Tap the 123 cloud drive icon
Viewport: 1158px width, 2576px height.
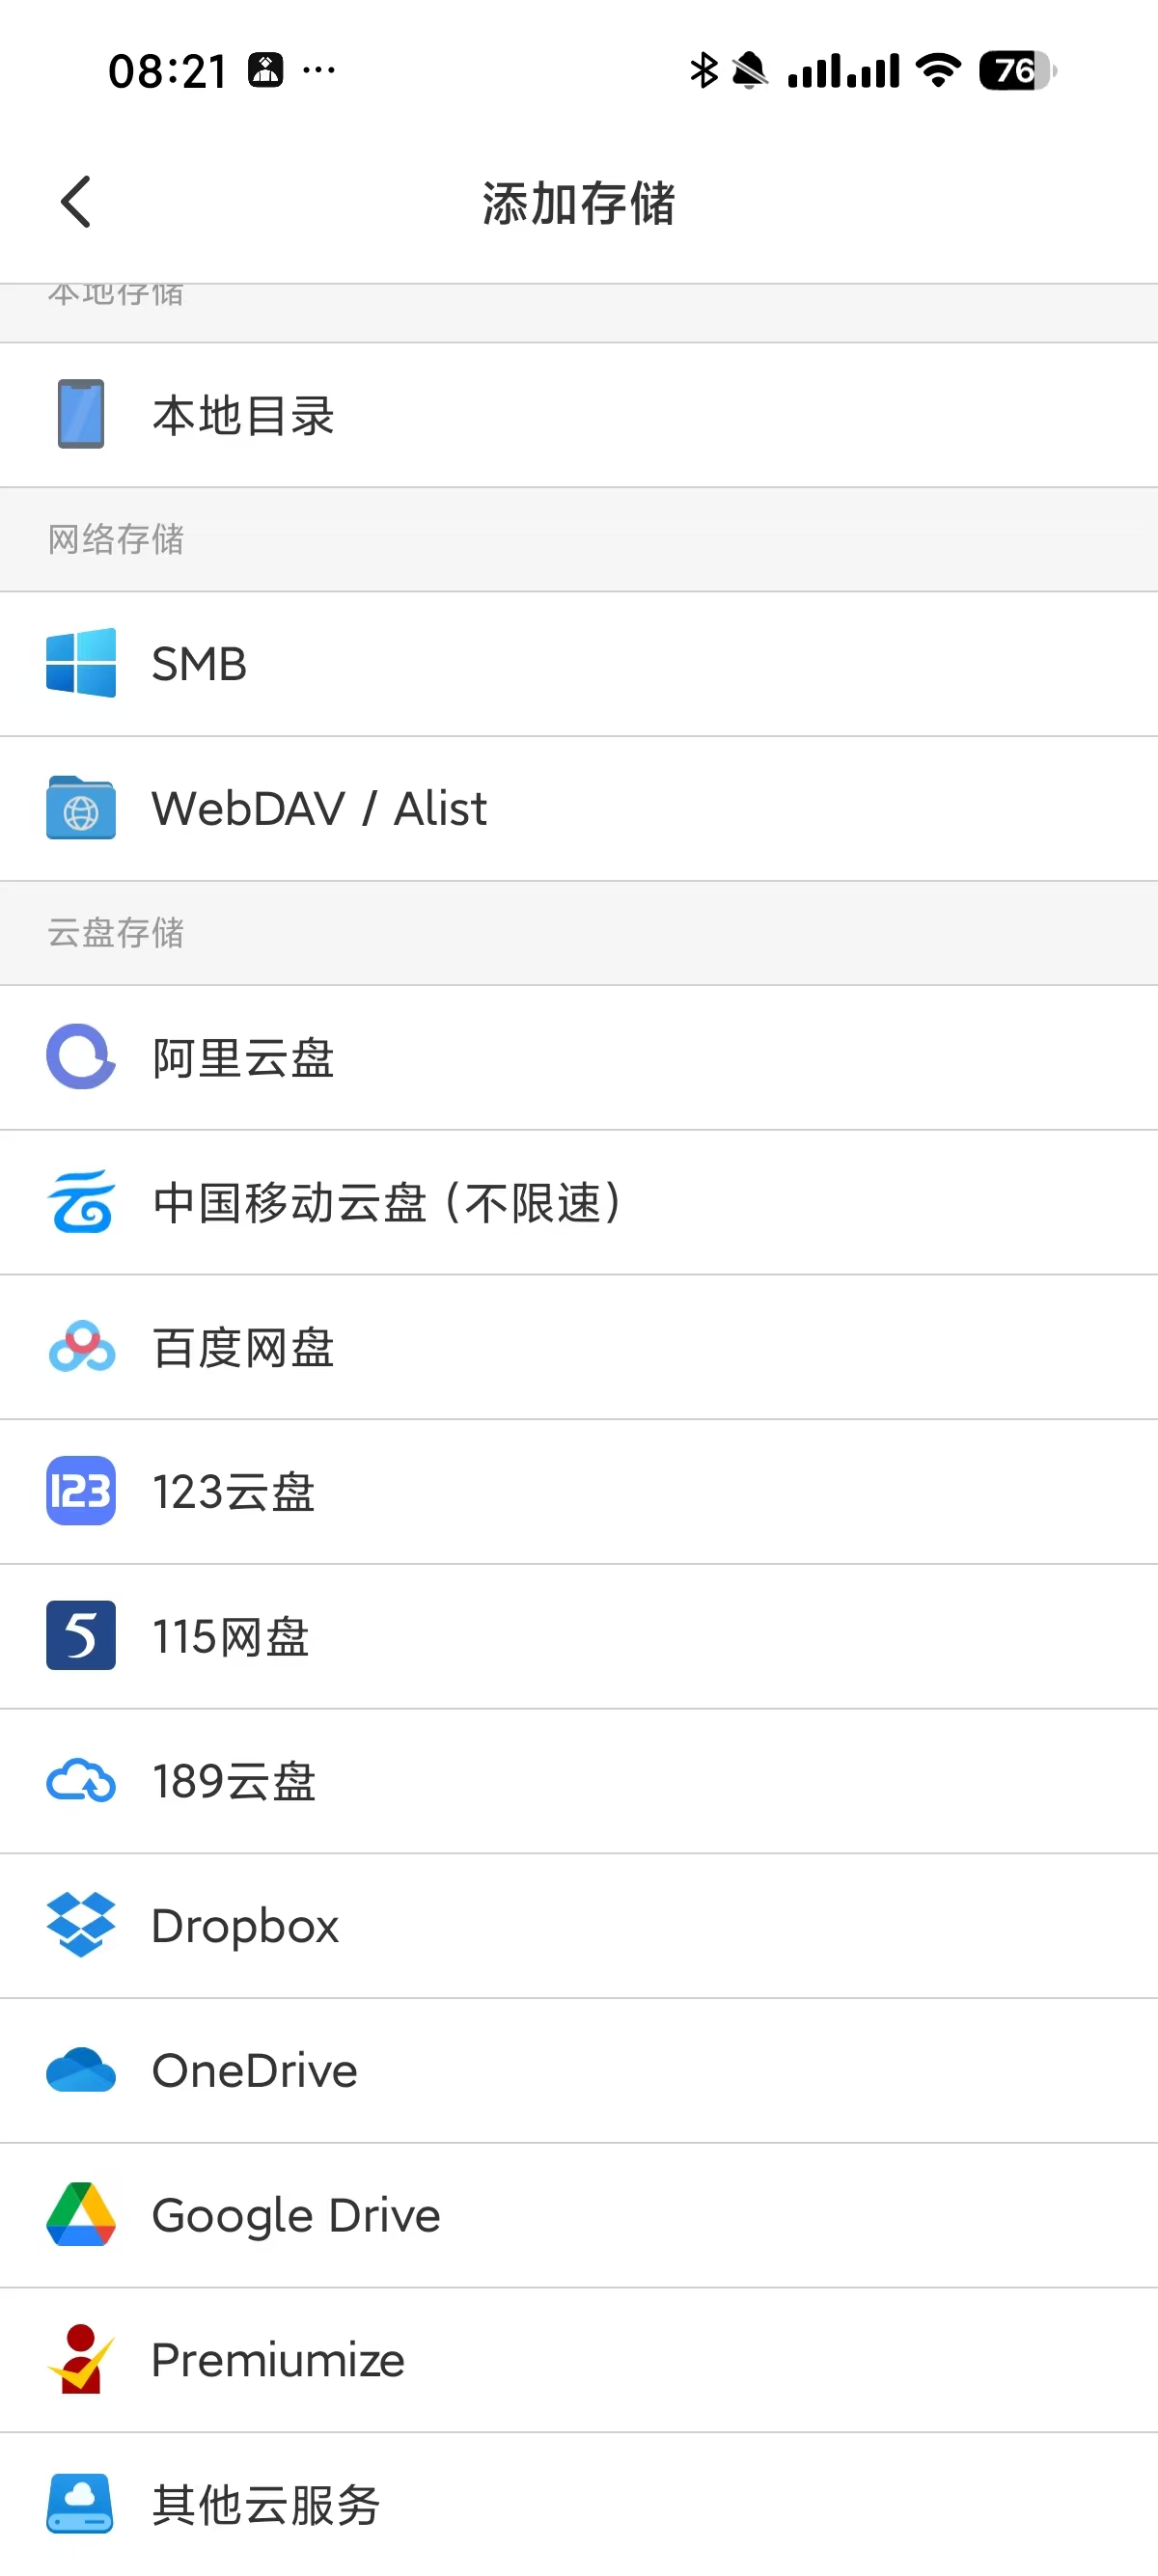tap(81, 1491)
